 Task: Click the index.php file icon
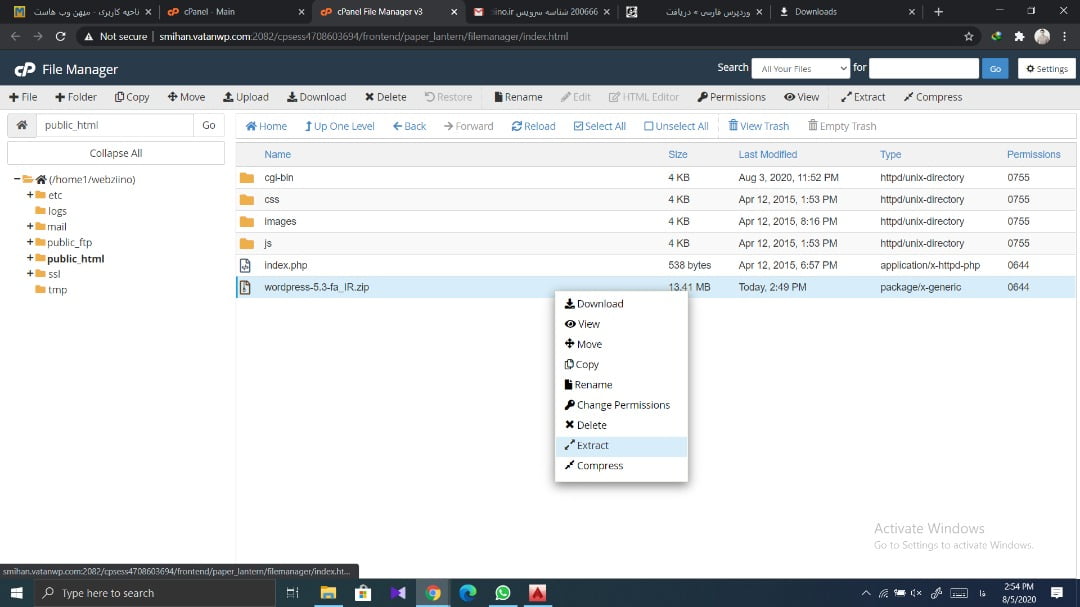[x=245, y=265]
